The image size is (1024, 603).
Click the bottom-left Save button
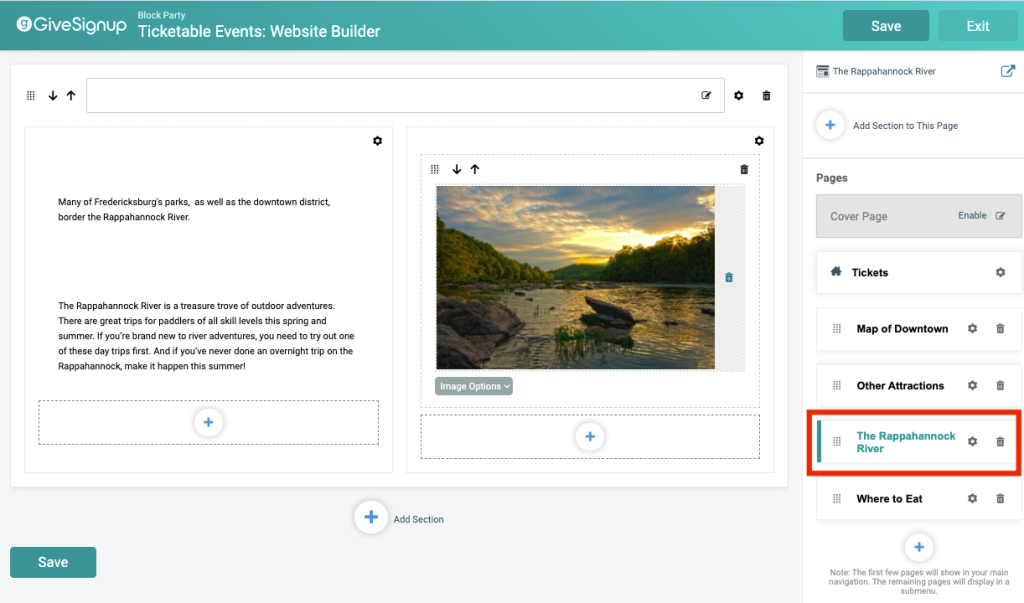[53, 562]
